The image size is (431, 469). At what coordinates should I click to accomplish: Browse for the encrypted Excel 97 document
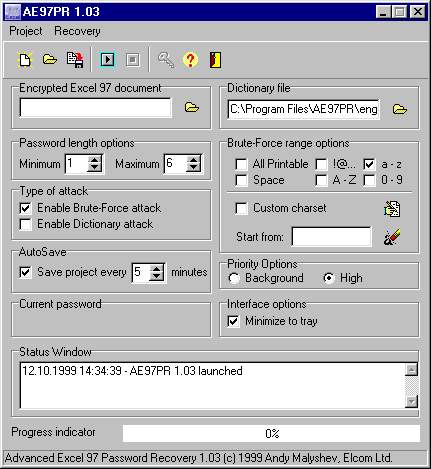[x=192, y=107]
